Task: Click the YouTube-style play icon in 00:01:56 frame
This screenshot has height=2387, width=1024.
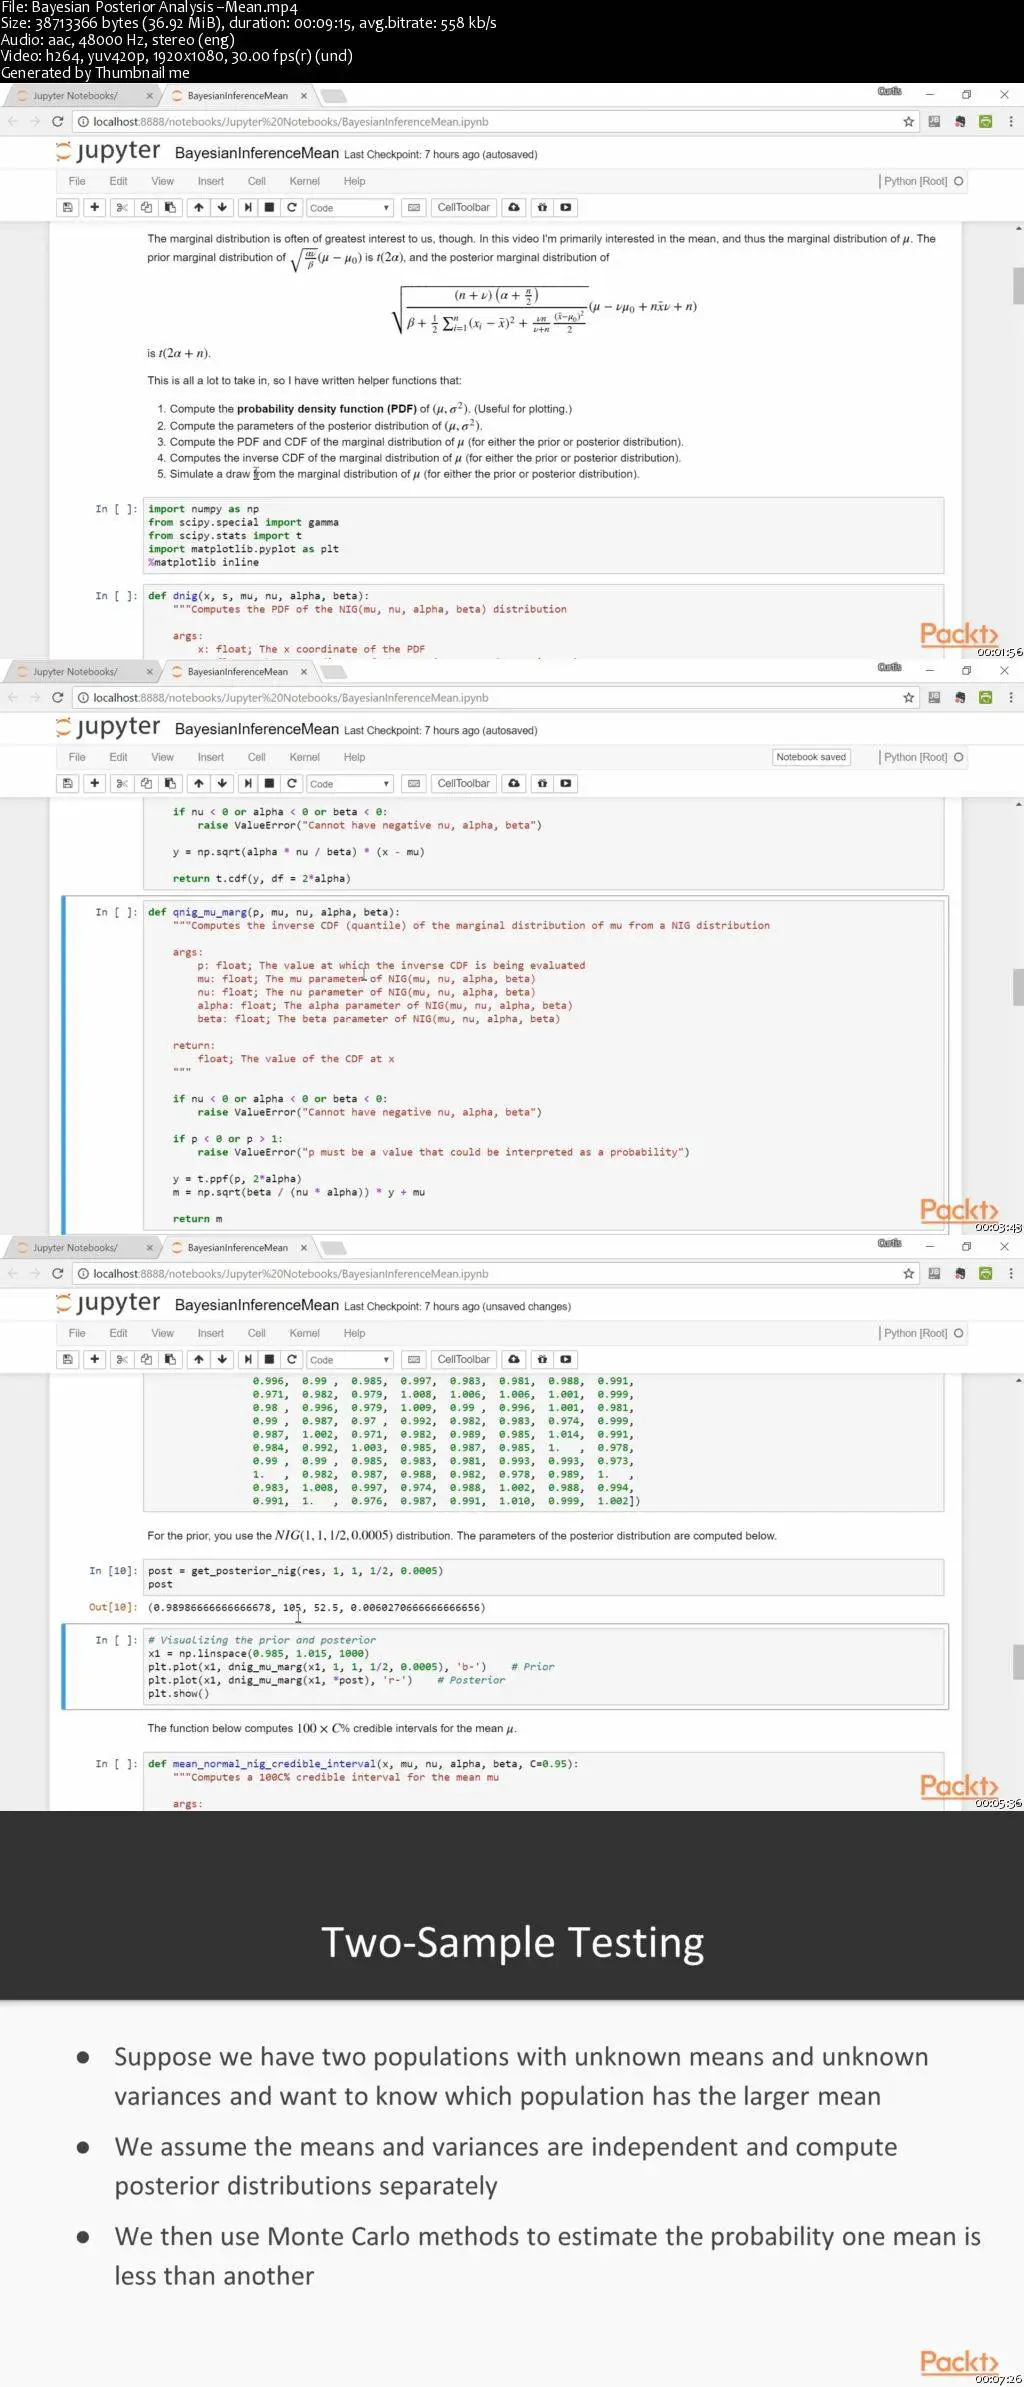Action: [x=566, y=208]
